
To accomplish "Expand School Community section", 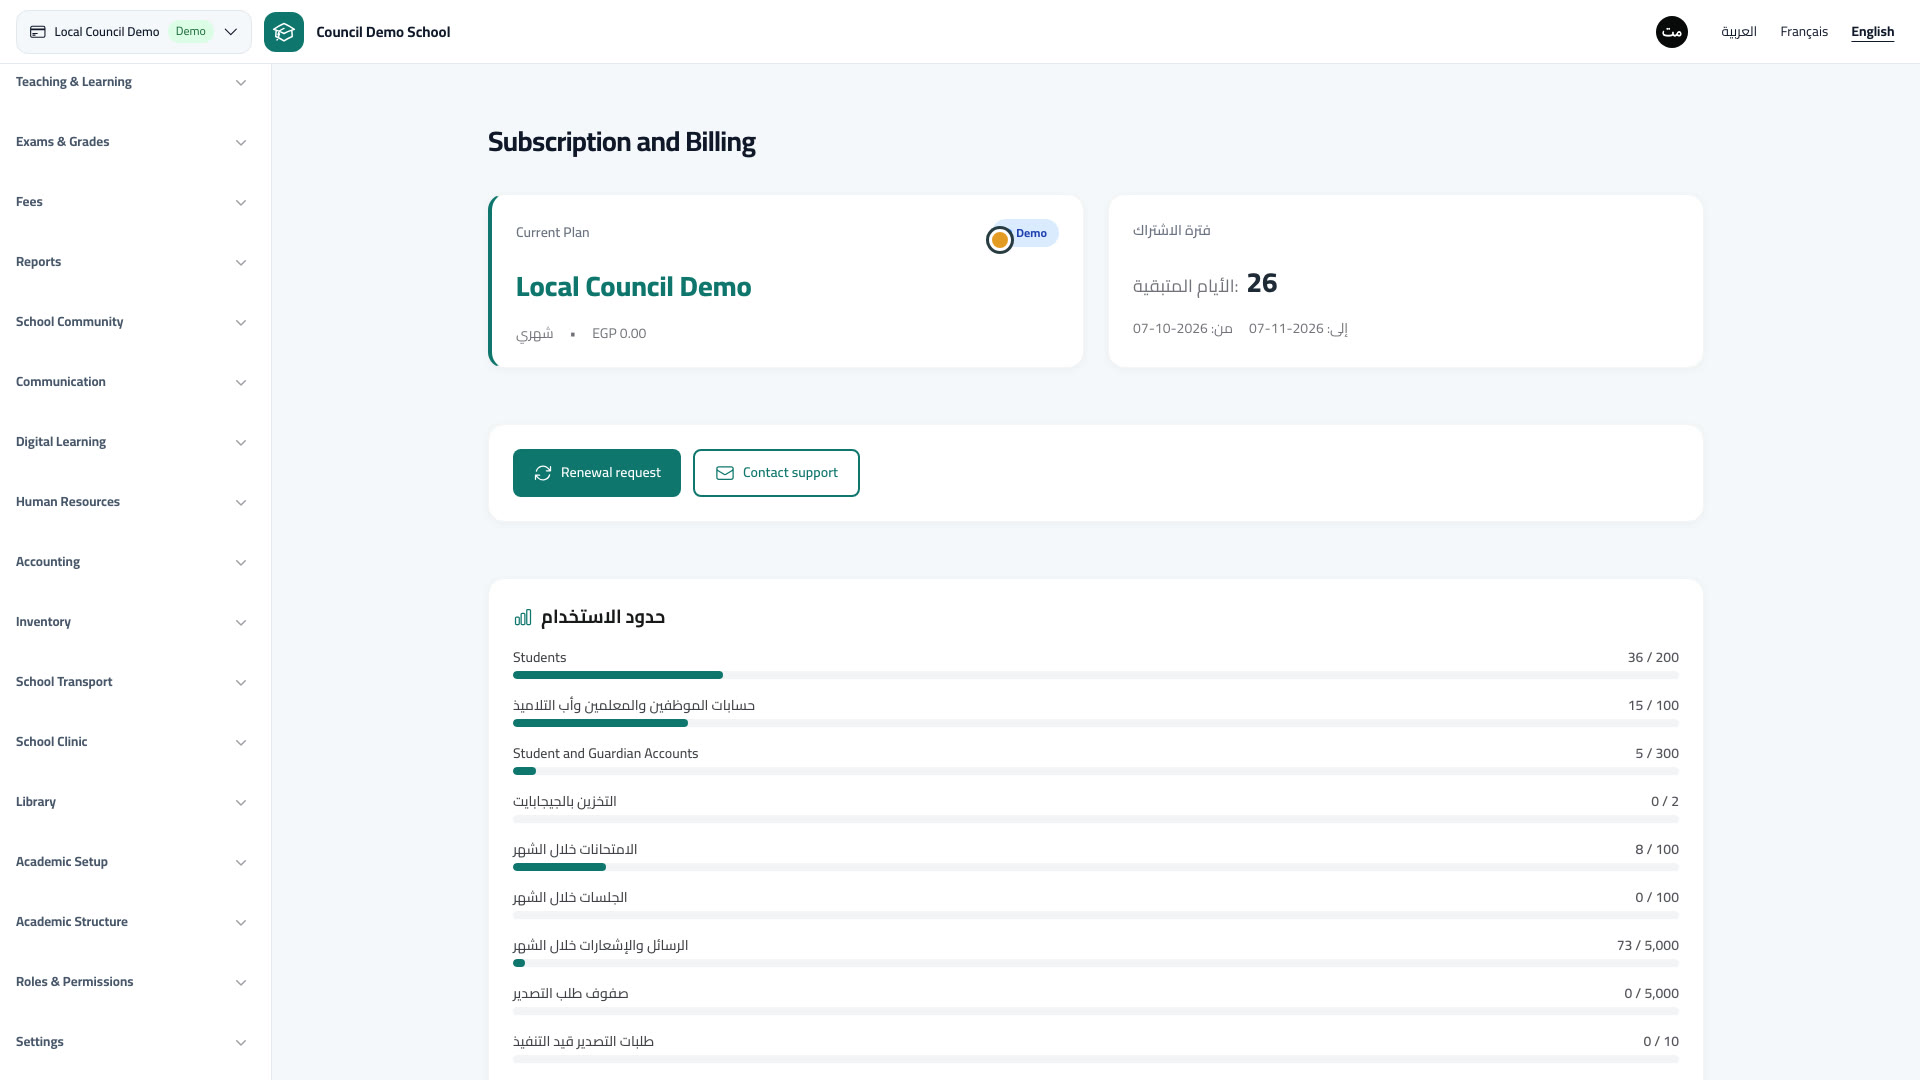I will tap(131, 322).
